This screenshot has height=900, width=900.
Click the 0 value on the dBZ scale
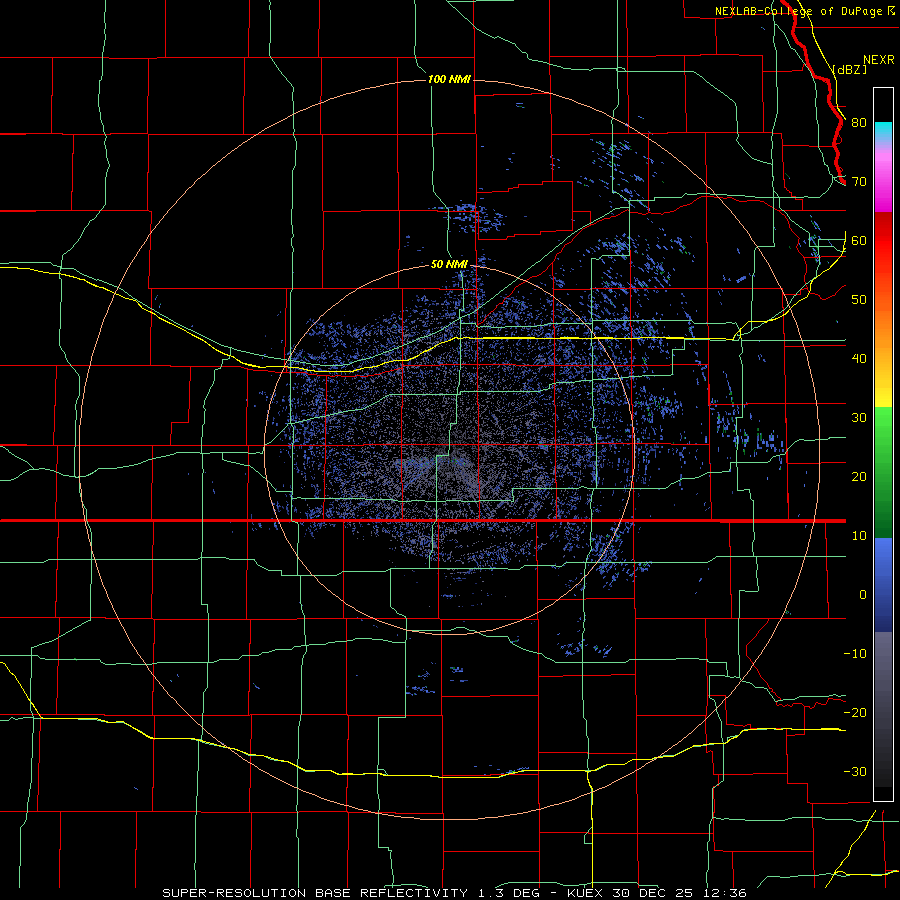point(863,595)
